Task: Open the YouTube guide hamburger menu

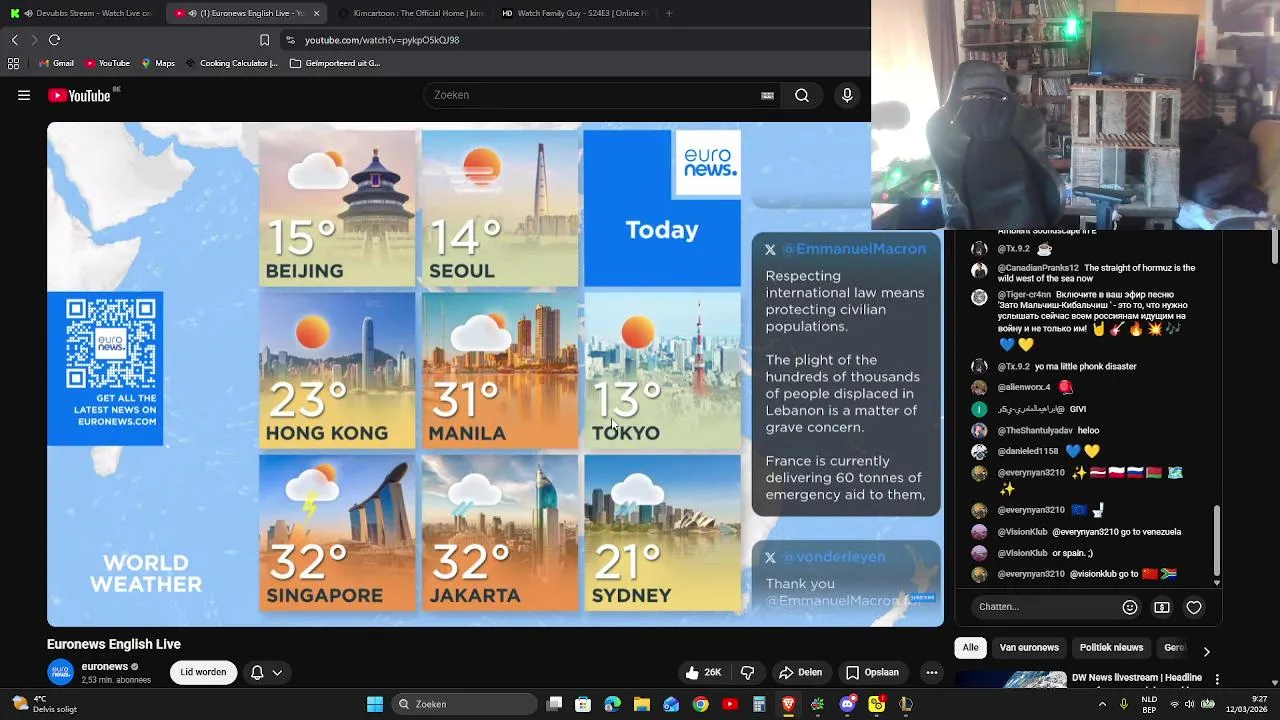Action: tap(24, 96)
